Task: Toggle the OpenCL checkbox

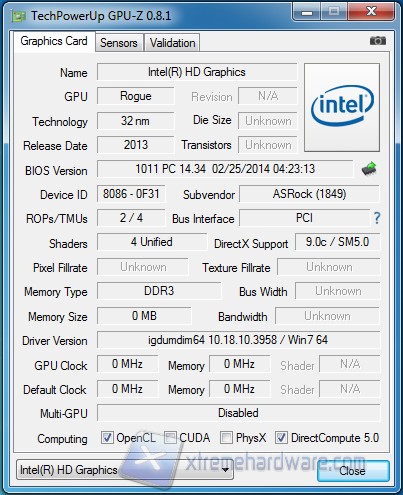Action: [x=107, y=437]
